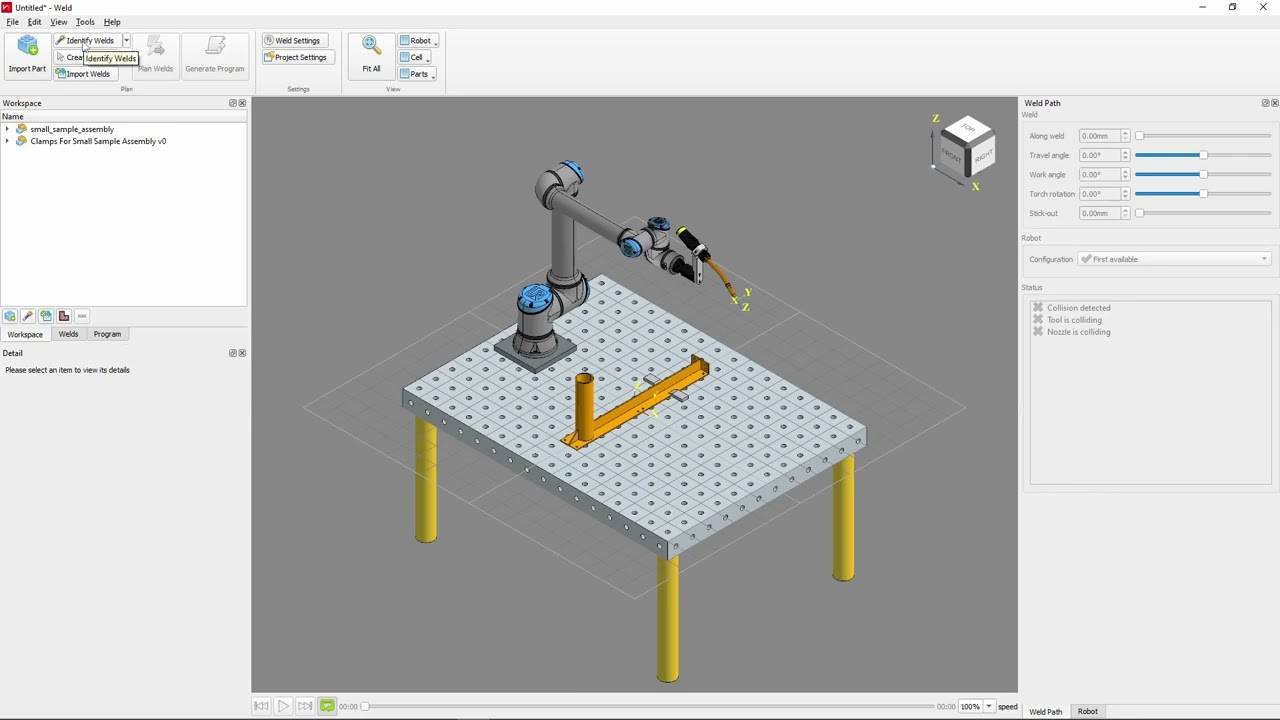The width and height of the screenshot is (1280, 720).
Task: Click the Travel angle stepper arrows
Action: (1125, 155)
